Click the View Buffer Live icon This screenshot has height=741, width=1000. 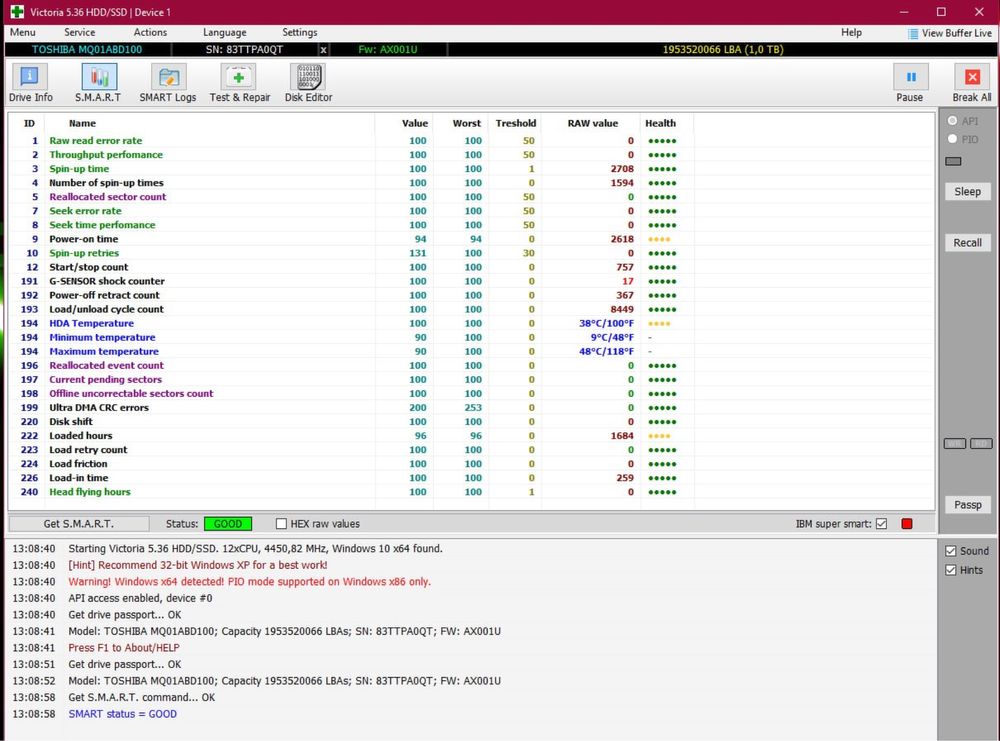913,33
